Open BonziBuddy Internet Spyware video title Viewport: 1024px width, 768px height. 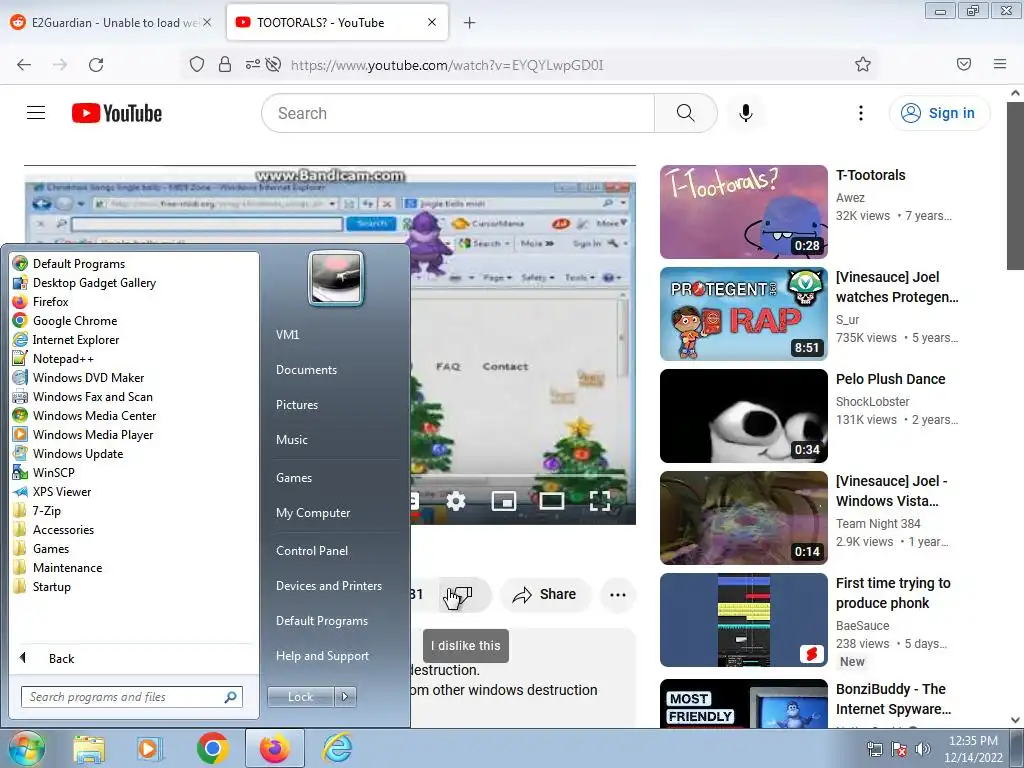point(893,699)
